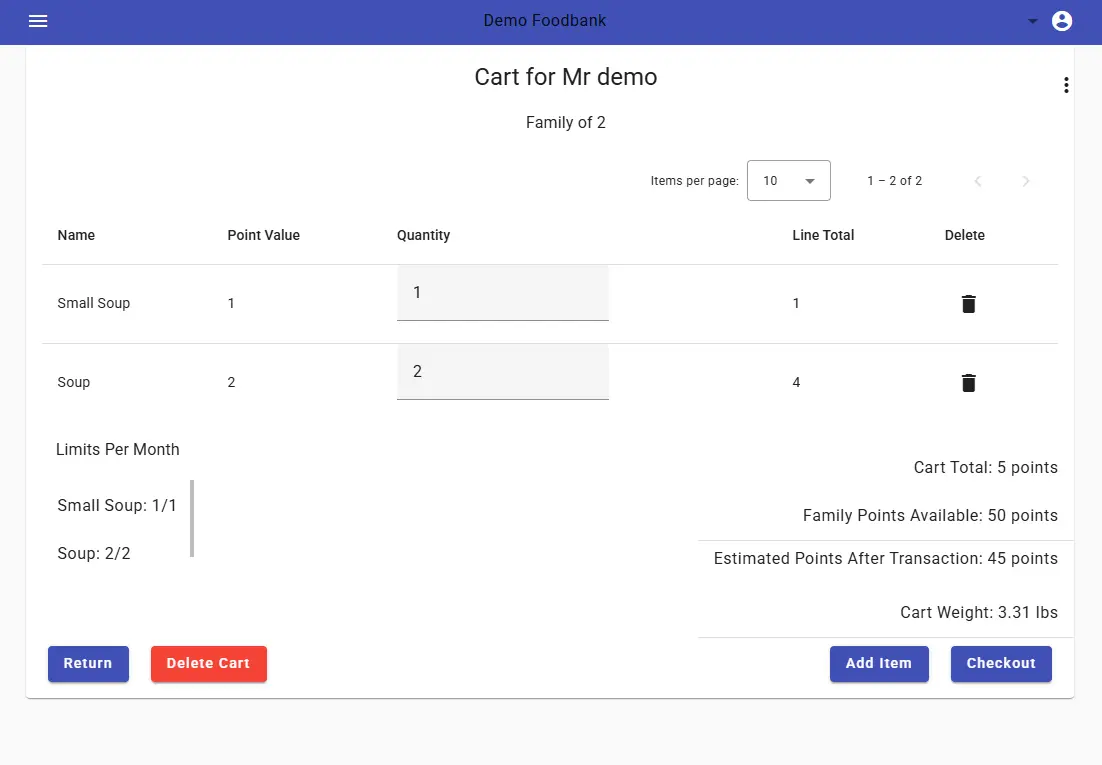Image resolution: width=1102 pixels, height=765 pixels.
Task: Go to previous page with left chevron
Action: 978,181
